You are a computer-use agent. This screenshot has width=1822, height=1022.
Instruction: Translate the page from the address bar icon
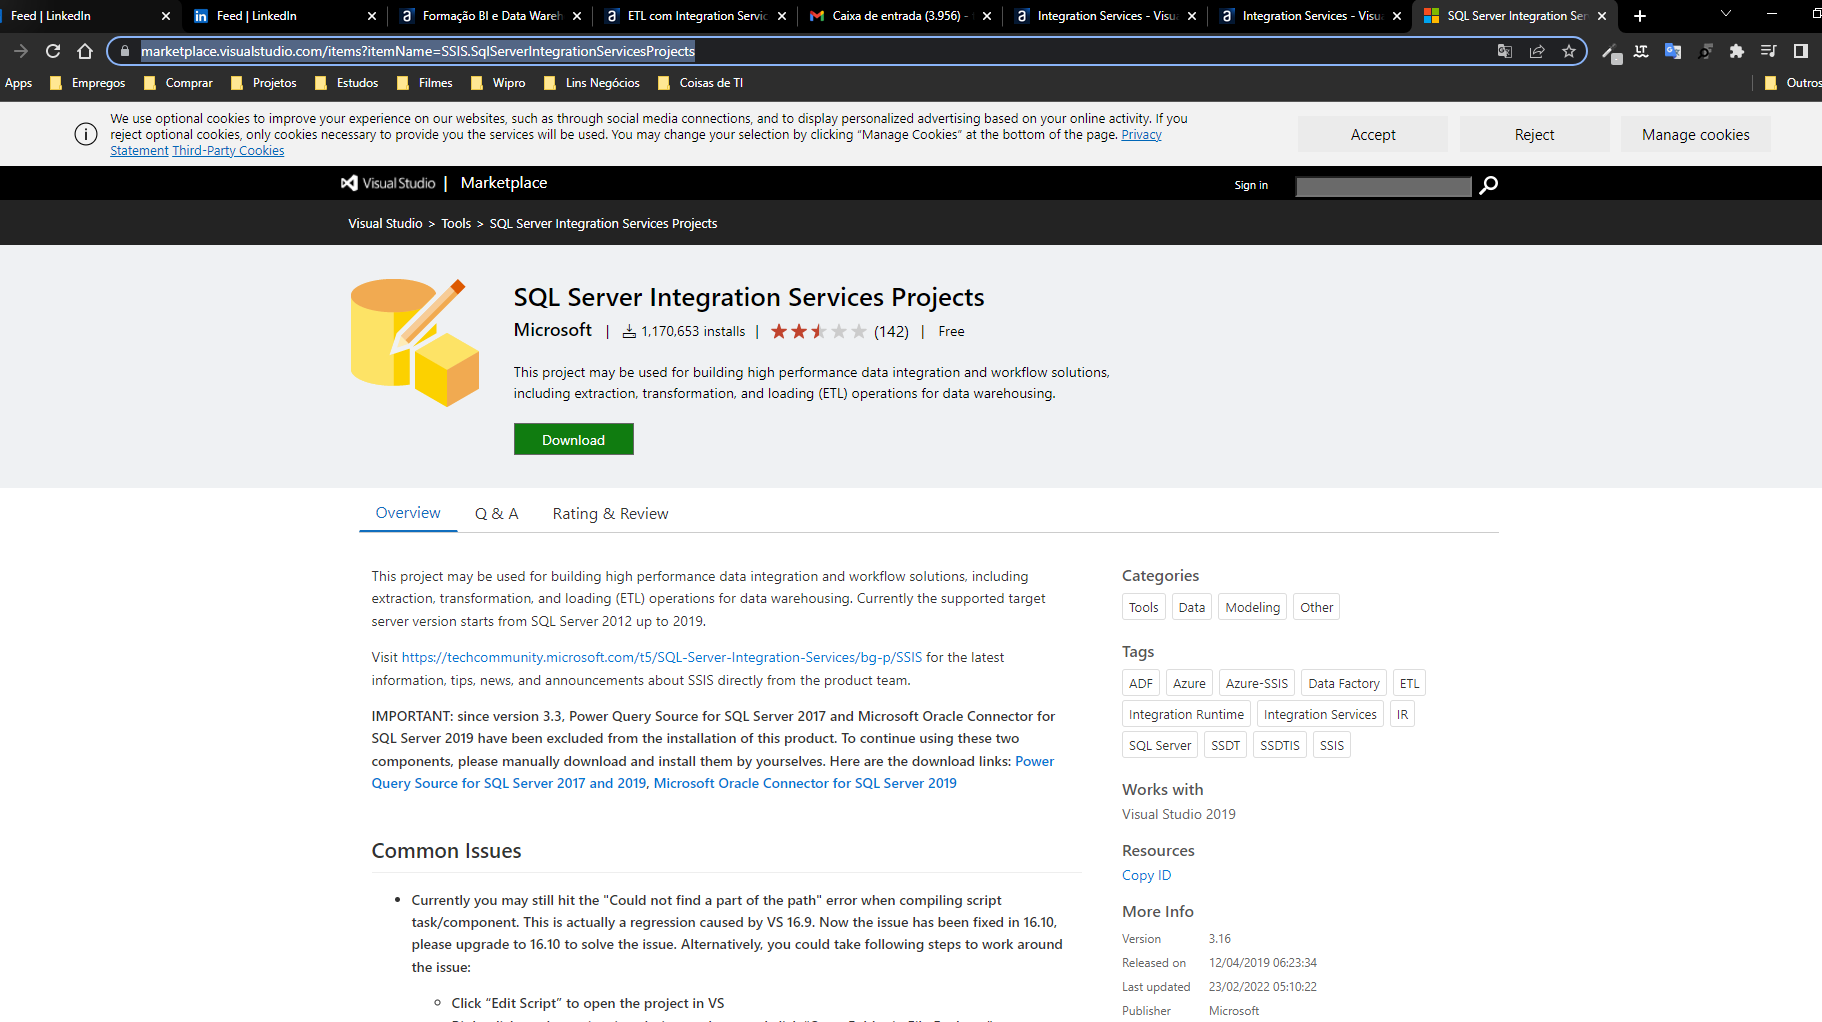(1504, 51)
